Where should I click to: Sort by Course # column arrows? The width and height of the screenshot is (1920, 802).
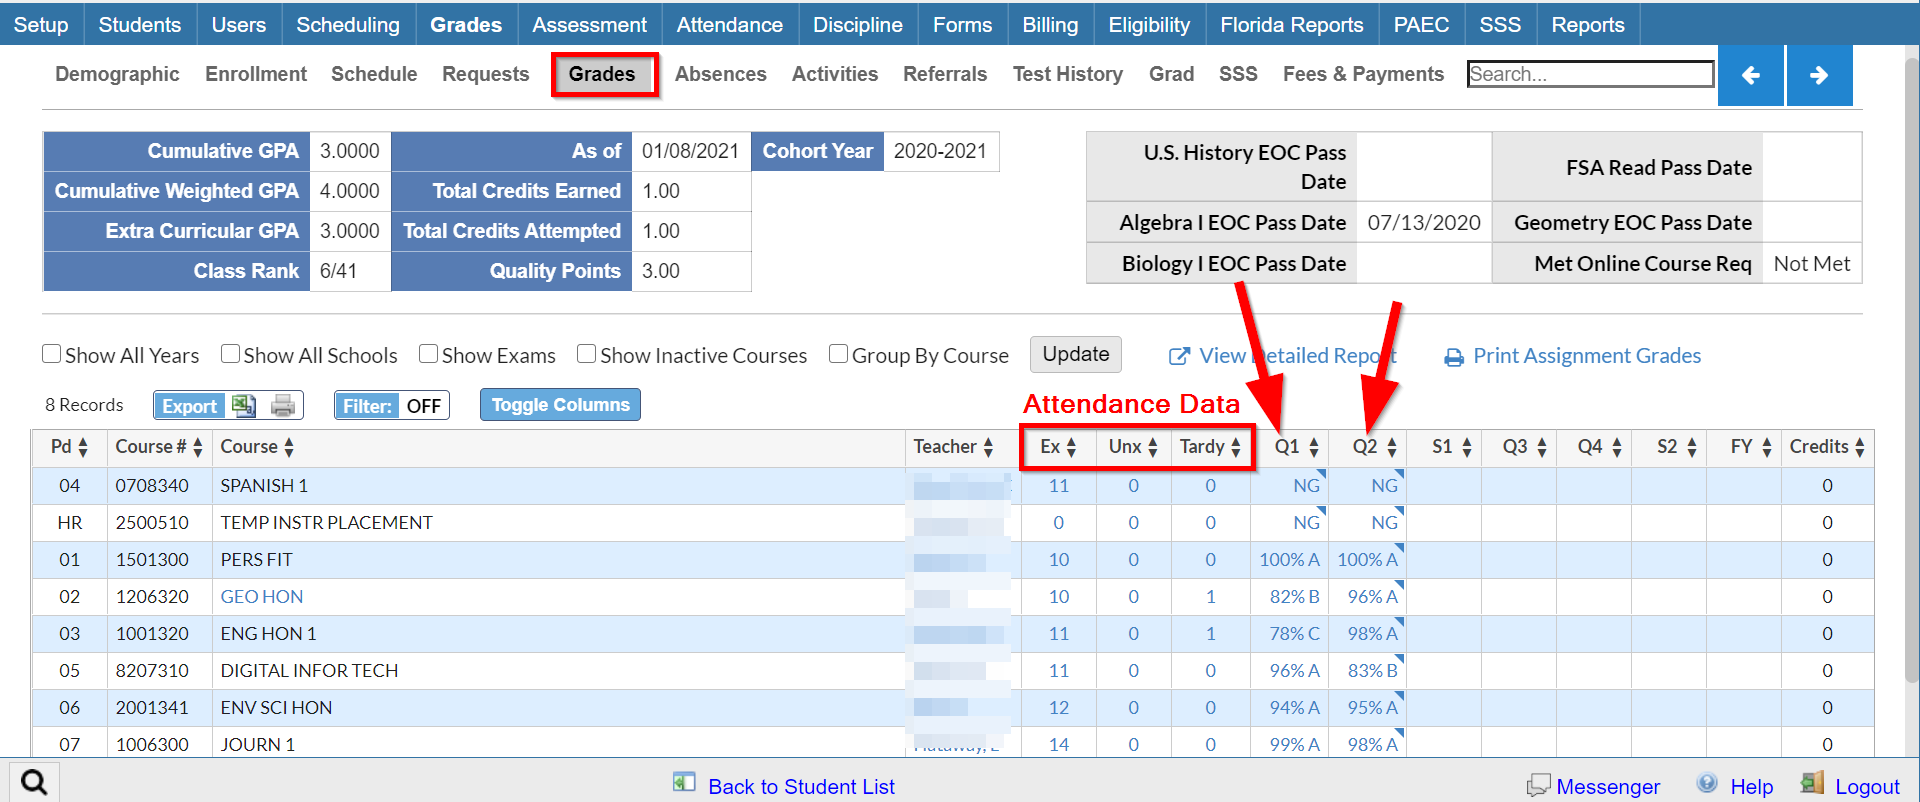198,447
